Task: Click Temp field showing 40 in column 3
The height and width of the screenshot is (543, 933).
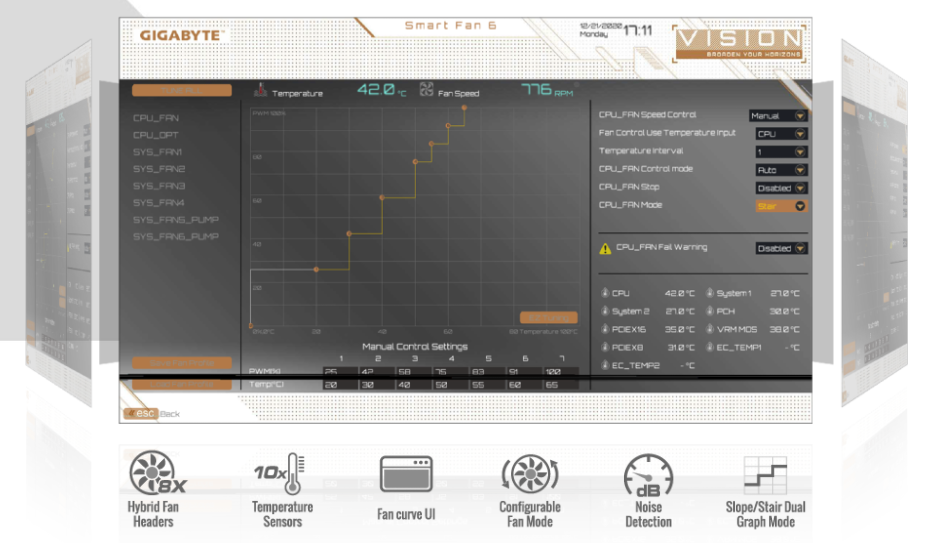Action: click(x=414, y=385)
